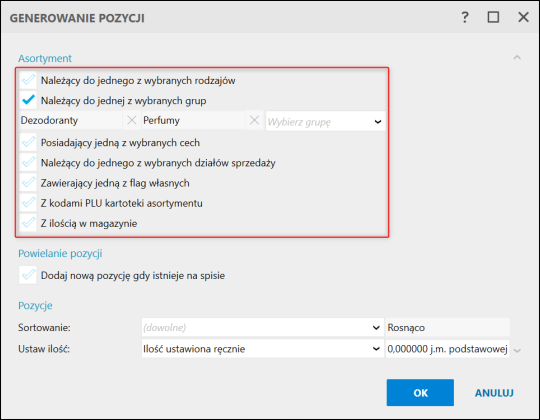The image size is (540, 420).
Task: Check Z ilością w magazynie option
Action: 28,223
